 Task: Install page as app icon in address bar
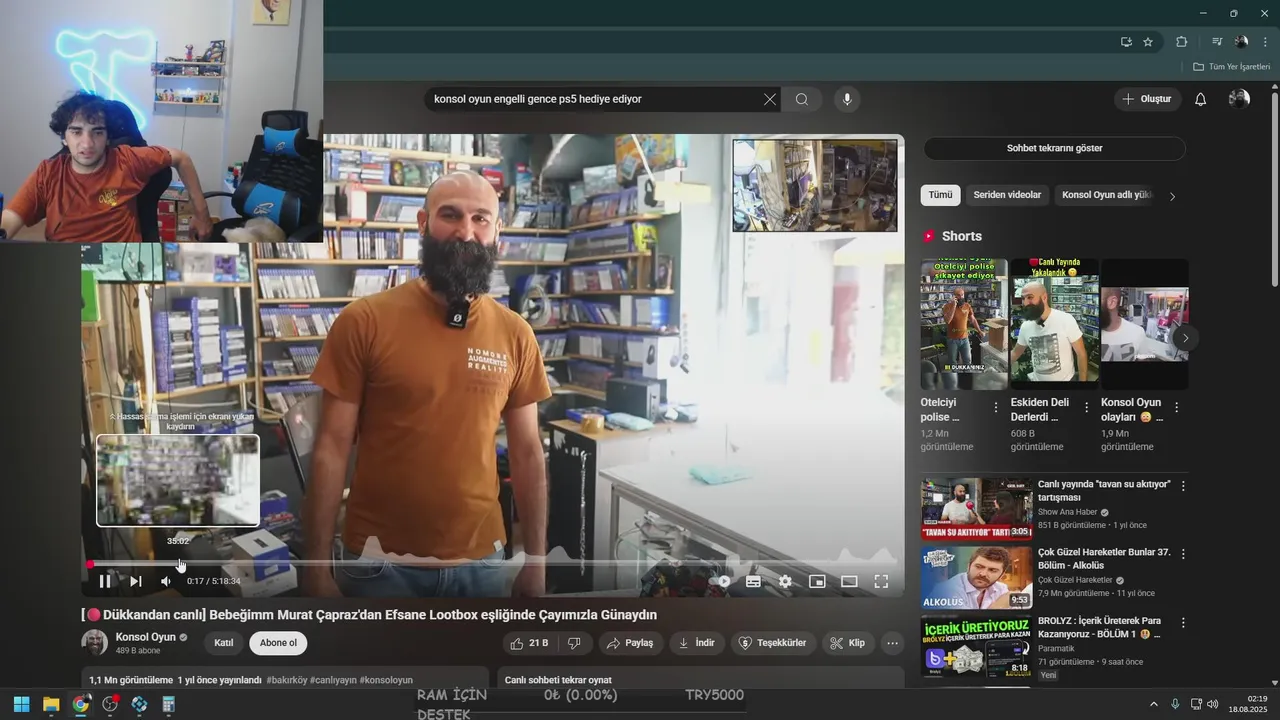pos(1126,42)
